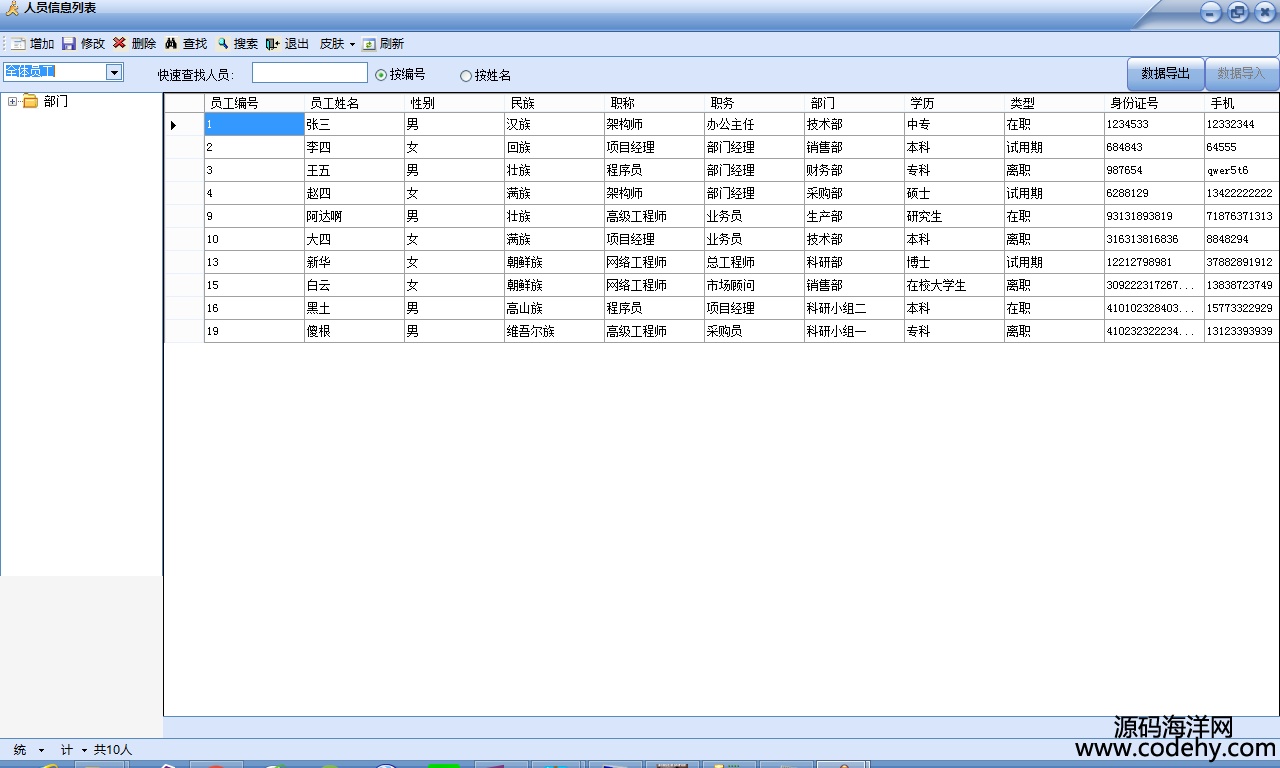Click the 退出 (Exit) door icon
The image size is (1280, 768).
point(273,44)
